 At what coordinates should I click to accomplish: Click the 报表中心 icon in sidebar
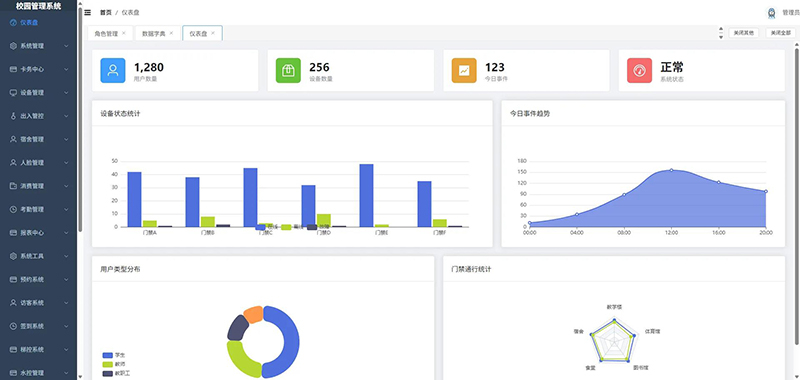13,233
